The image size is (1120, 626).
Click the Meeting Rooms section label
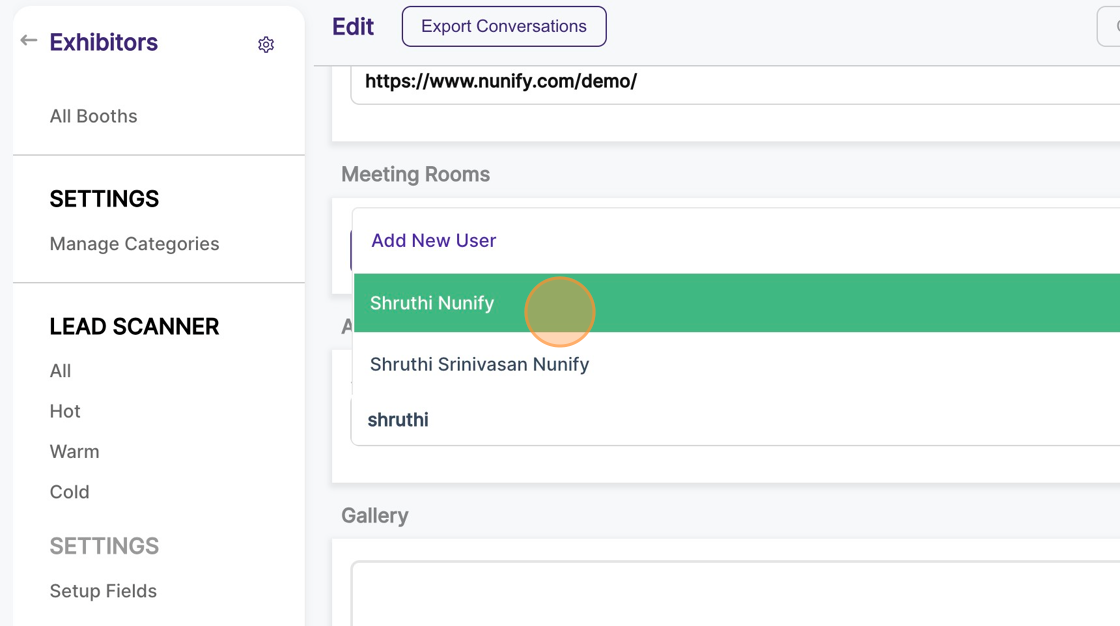tap(416, 174)
